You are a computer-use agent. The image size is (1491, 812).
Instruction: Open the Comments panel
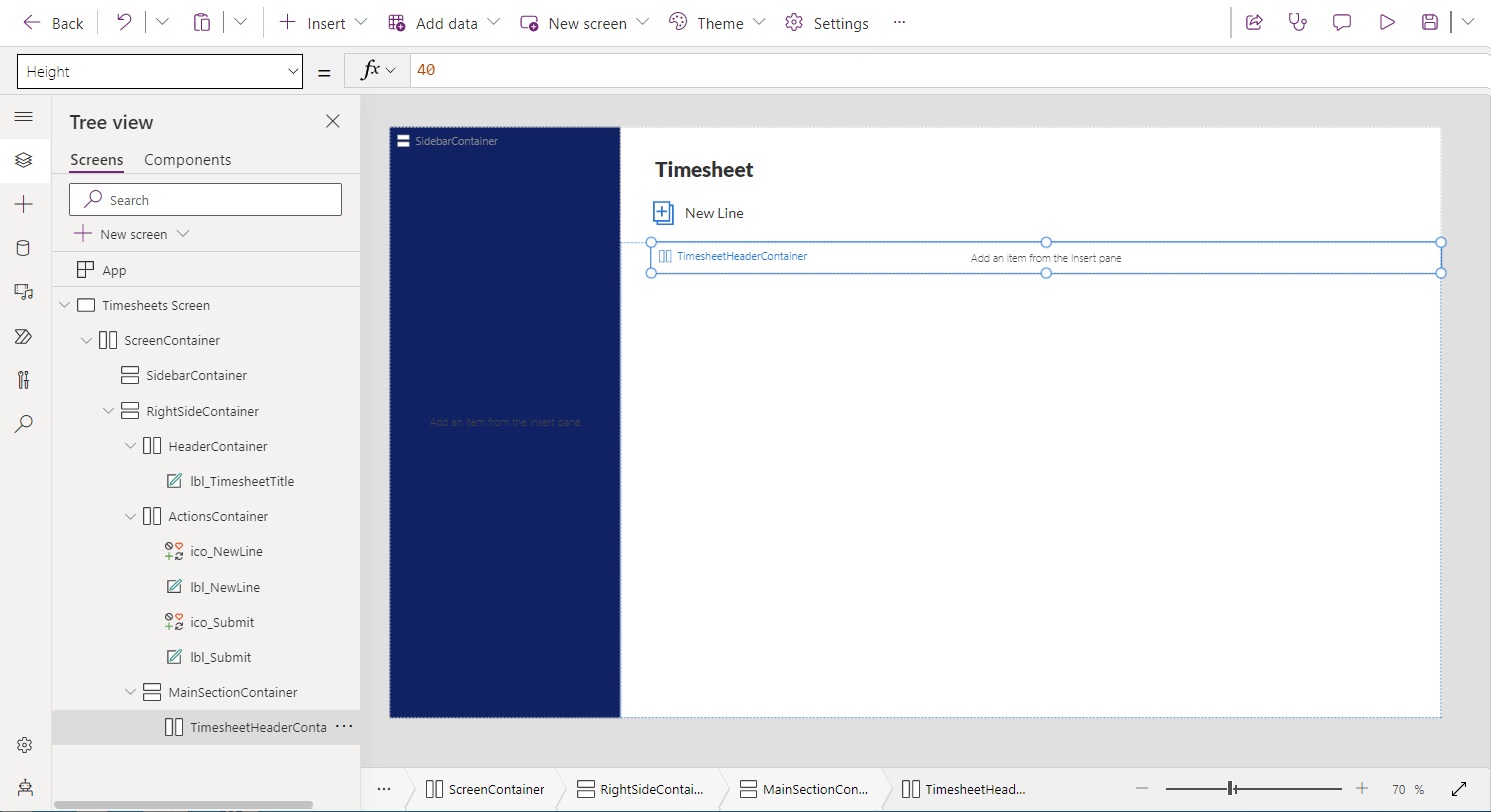tap(1341, 22)
